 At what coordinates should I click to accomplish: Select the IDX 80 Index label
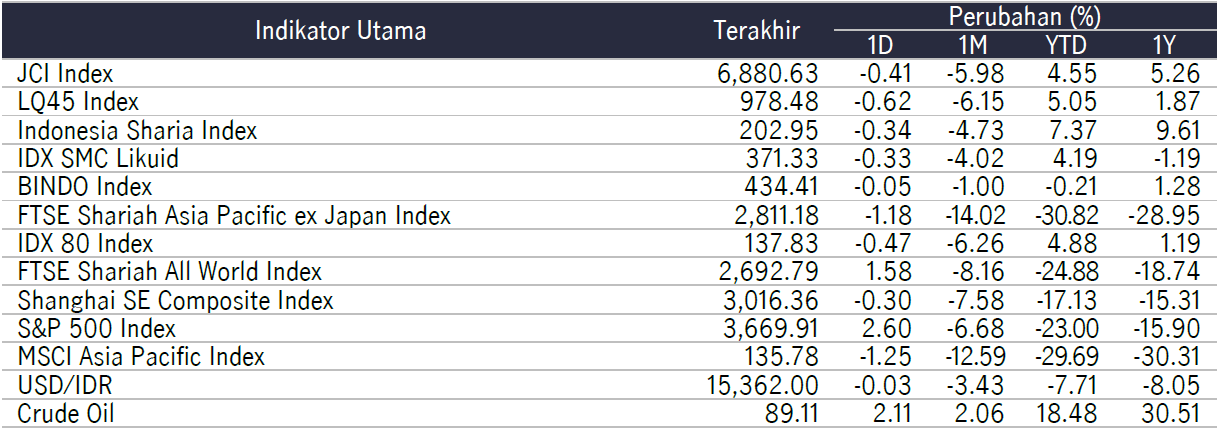tap(85, 243)
